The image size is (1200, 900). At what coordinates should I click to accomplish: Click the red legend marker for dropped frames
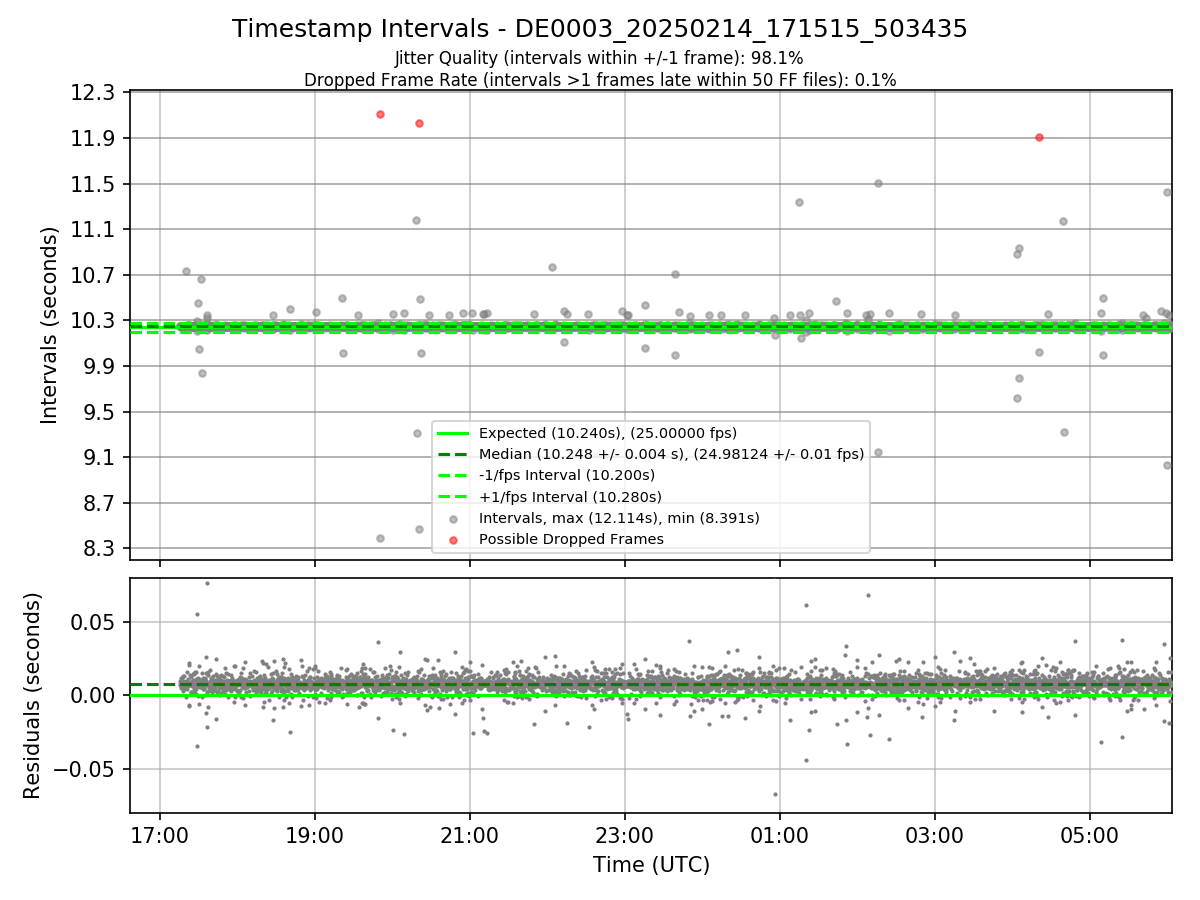click(453, 540)
